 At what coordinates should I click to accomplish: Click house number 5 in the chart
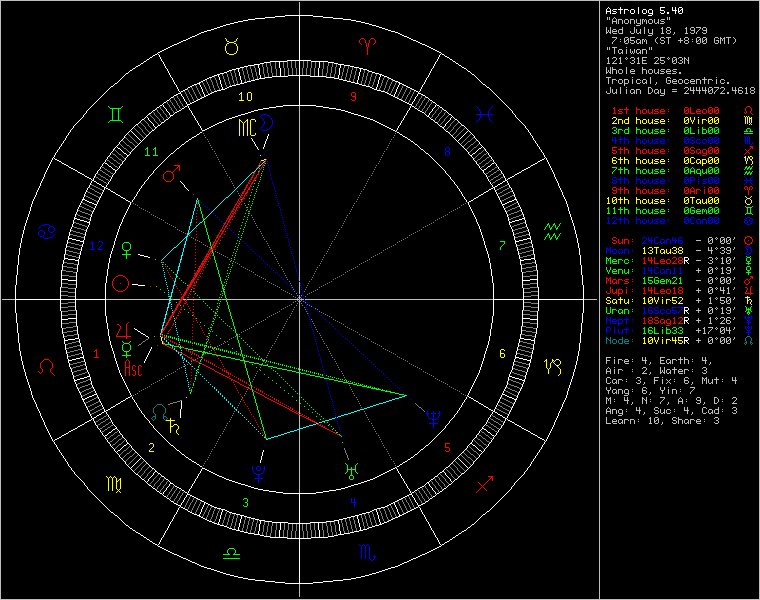click(x=447, y=448)
